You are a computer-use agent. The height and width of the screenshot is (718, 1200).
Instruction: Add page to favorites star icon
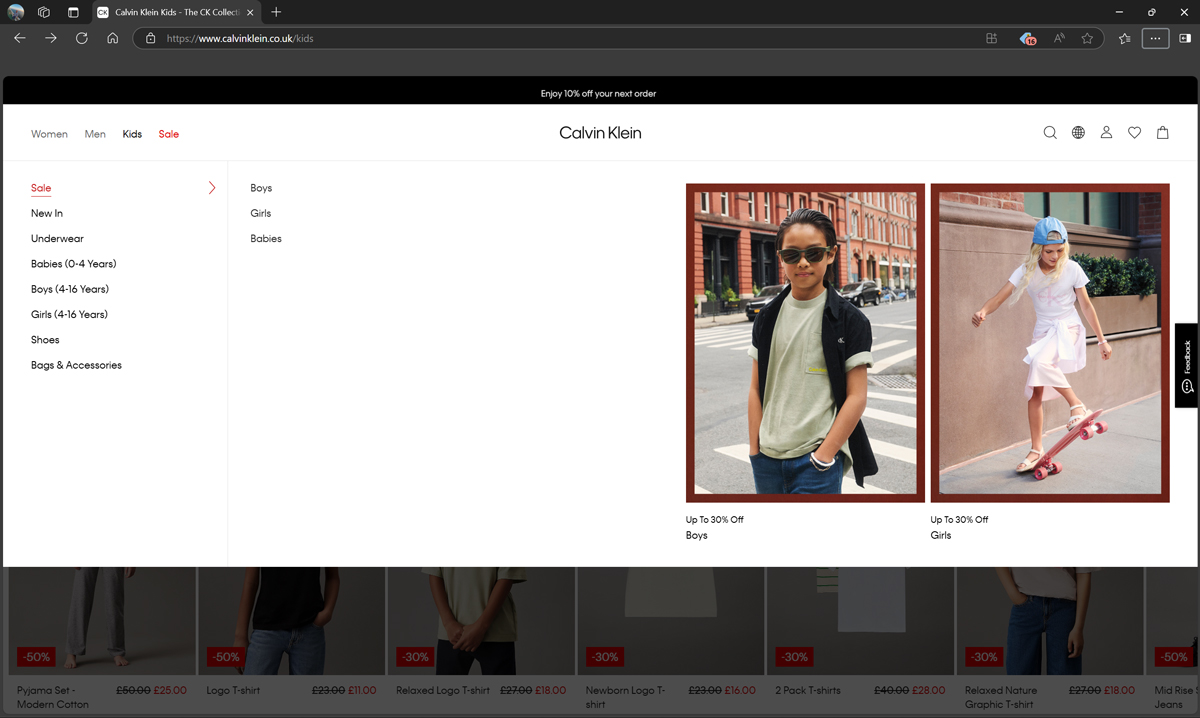(1087, 39)
